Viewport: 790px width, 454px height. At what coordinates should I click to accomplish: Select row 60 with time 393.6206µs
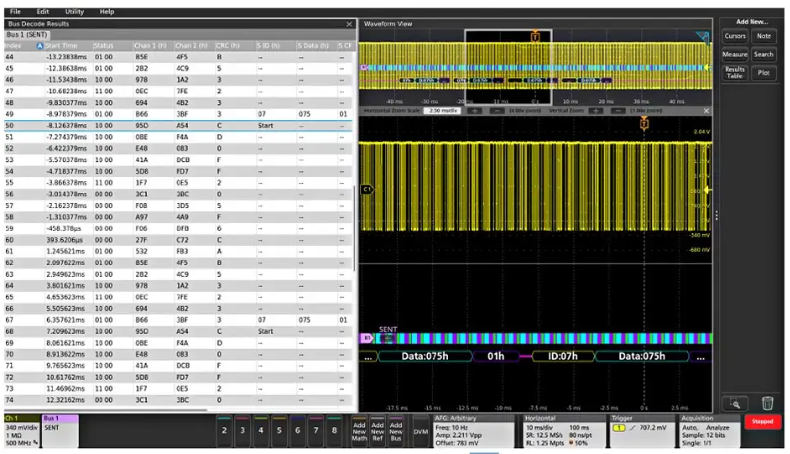pos(178,240)
